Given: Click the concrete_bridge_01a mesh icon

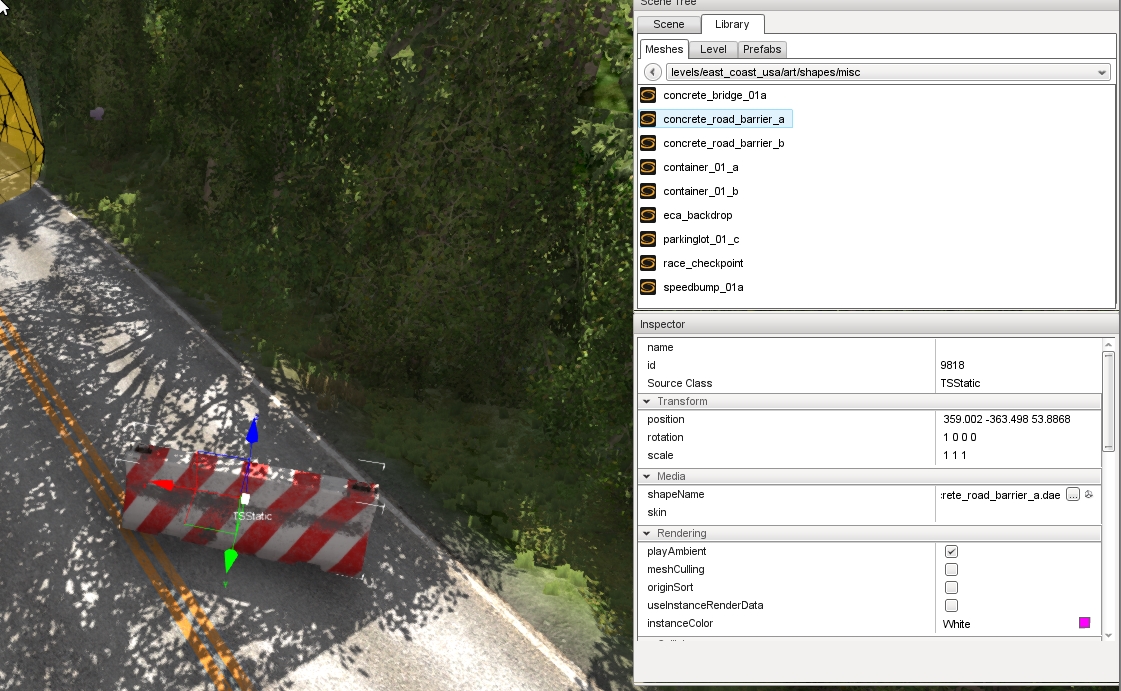Looking at the screenshot, I should (648, 95).
